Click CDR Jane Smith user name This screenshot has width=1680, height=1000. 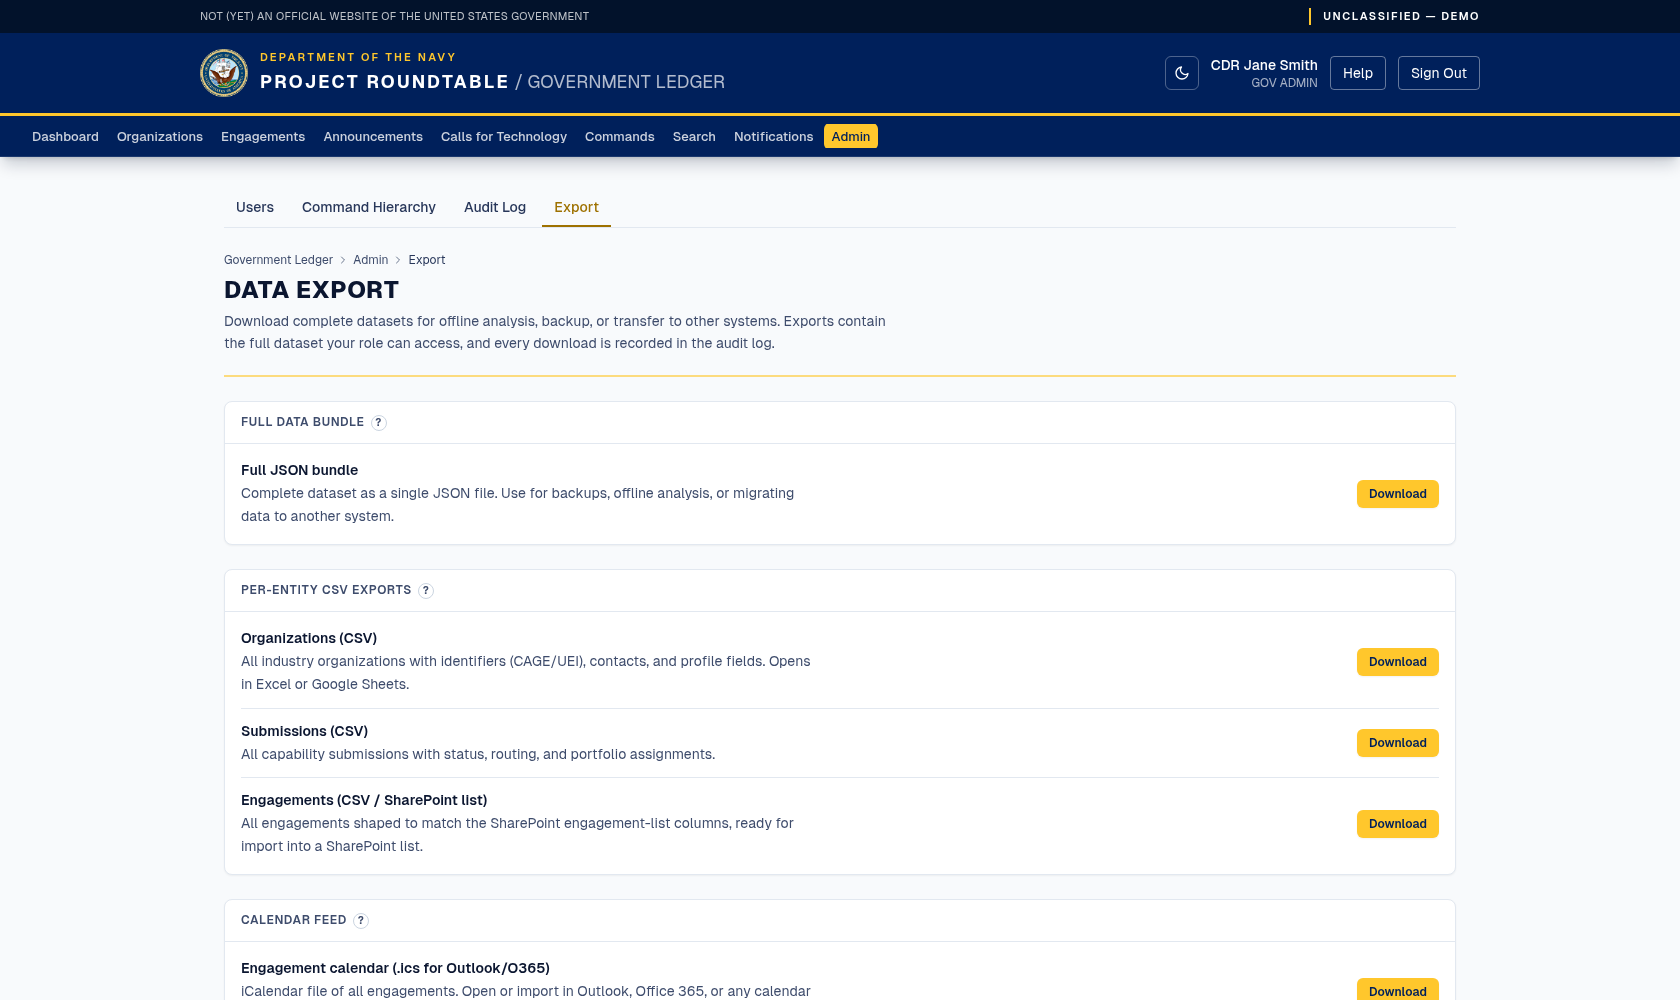pyautogui.click(x=1264, y=65)
